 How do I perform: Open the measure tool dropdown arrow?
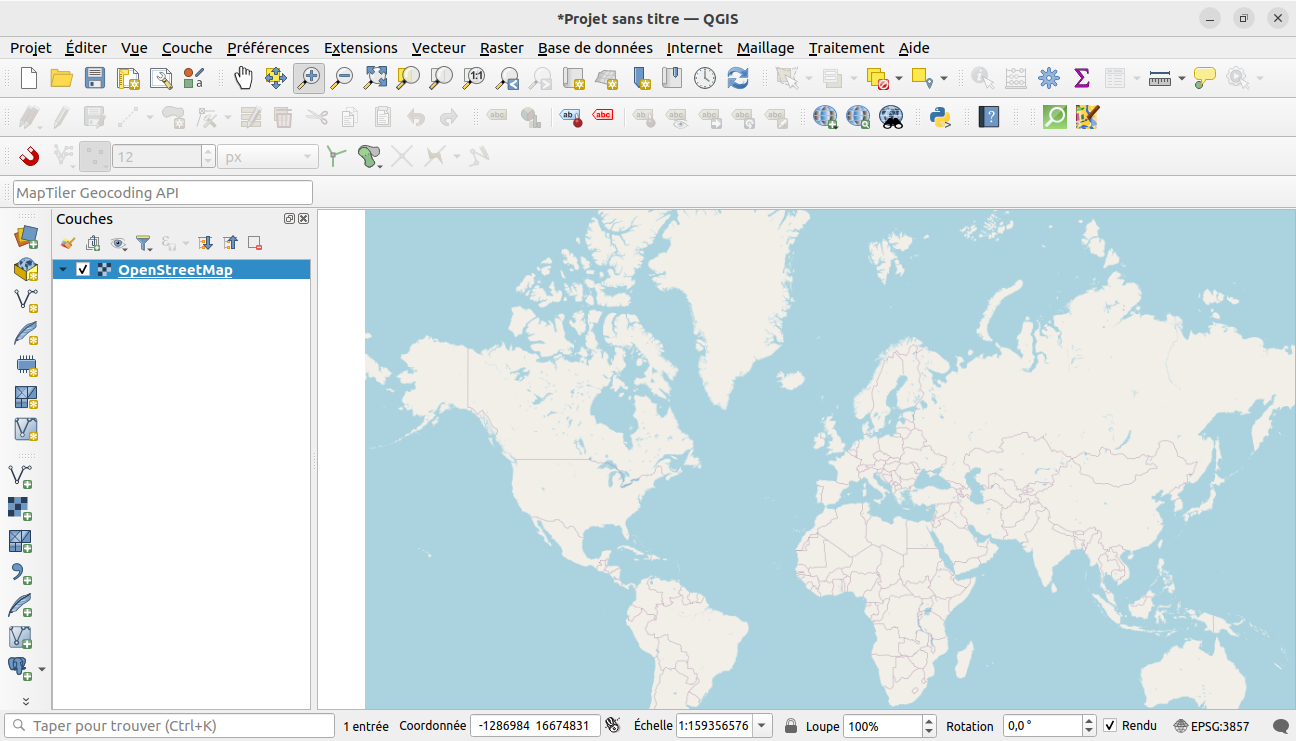tap(1182, 78)
